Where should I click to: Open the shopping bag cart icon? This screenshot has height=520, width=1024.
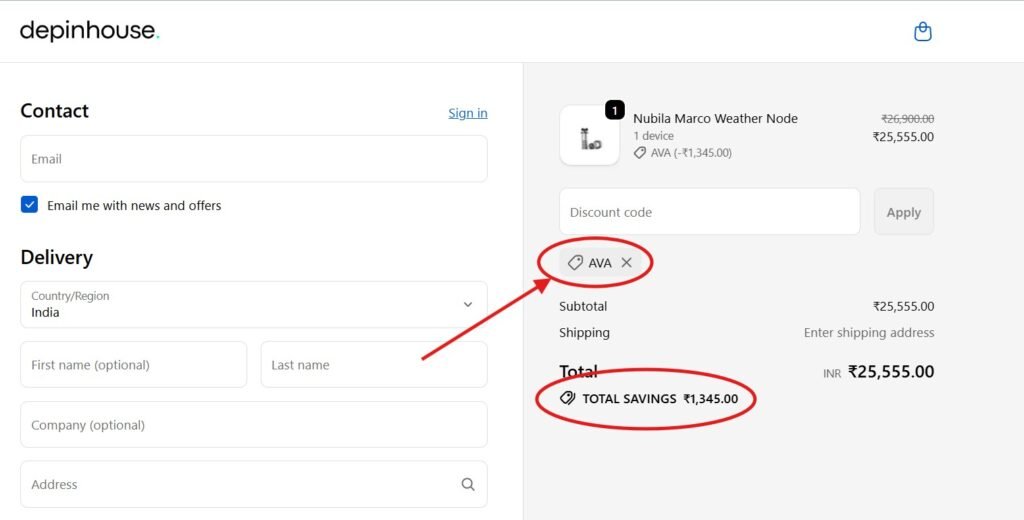coord(922,31)
